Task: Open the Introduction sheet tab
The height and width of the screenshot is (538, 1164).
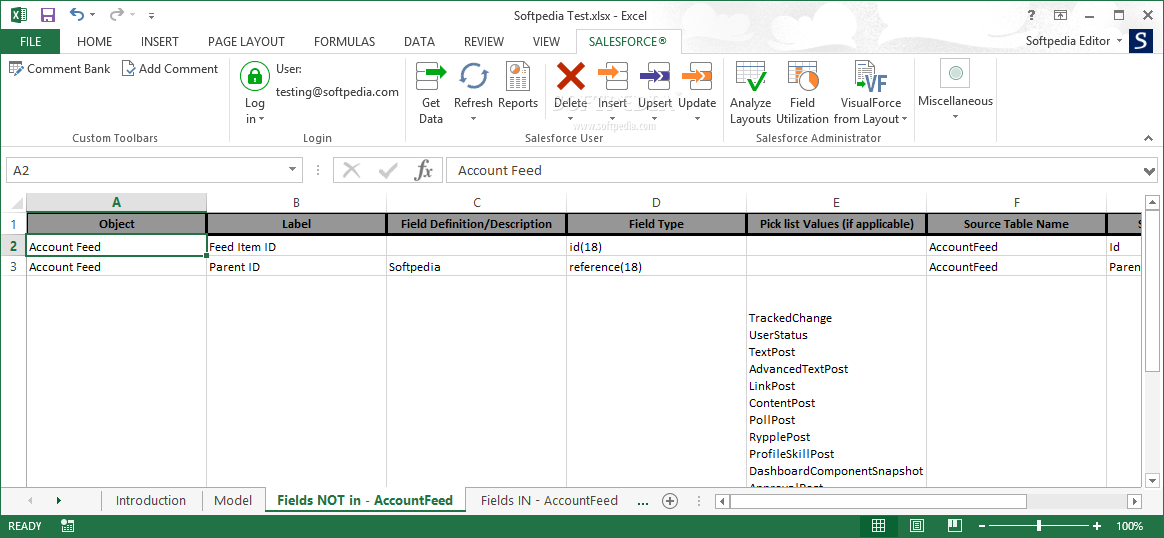Action: tap(151, 500)
